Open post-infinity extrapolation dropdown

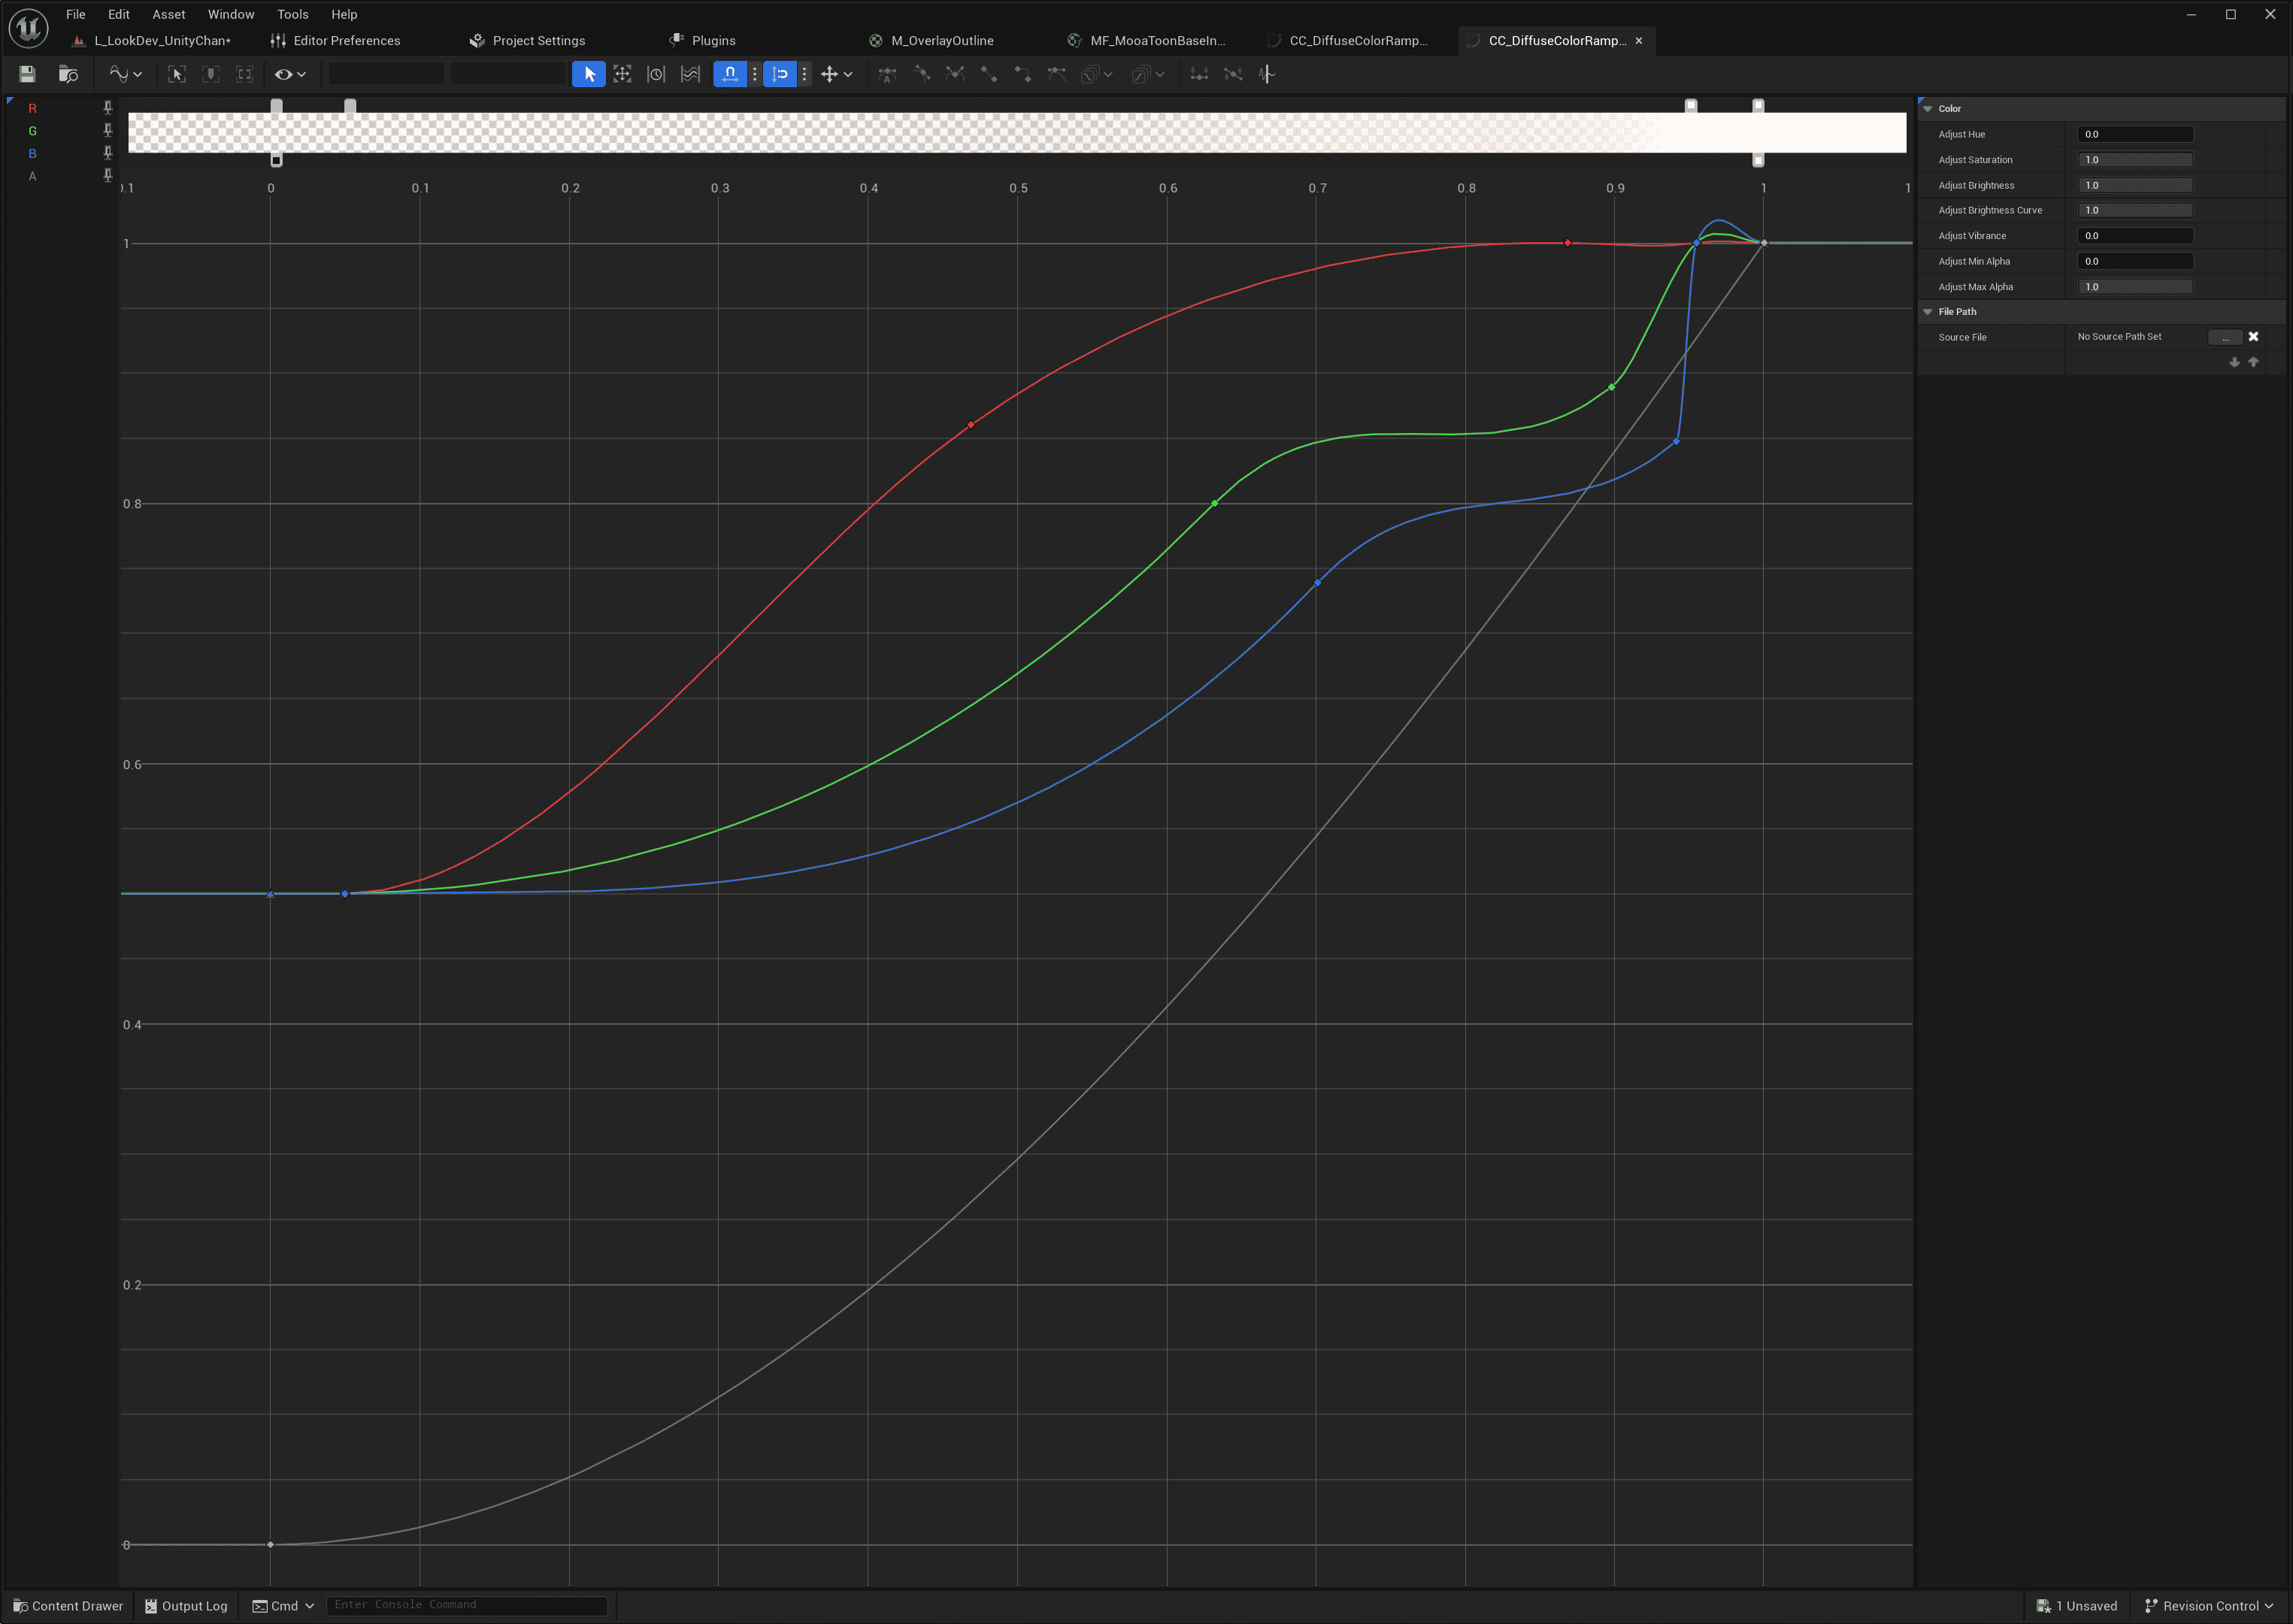point(1147,74)
